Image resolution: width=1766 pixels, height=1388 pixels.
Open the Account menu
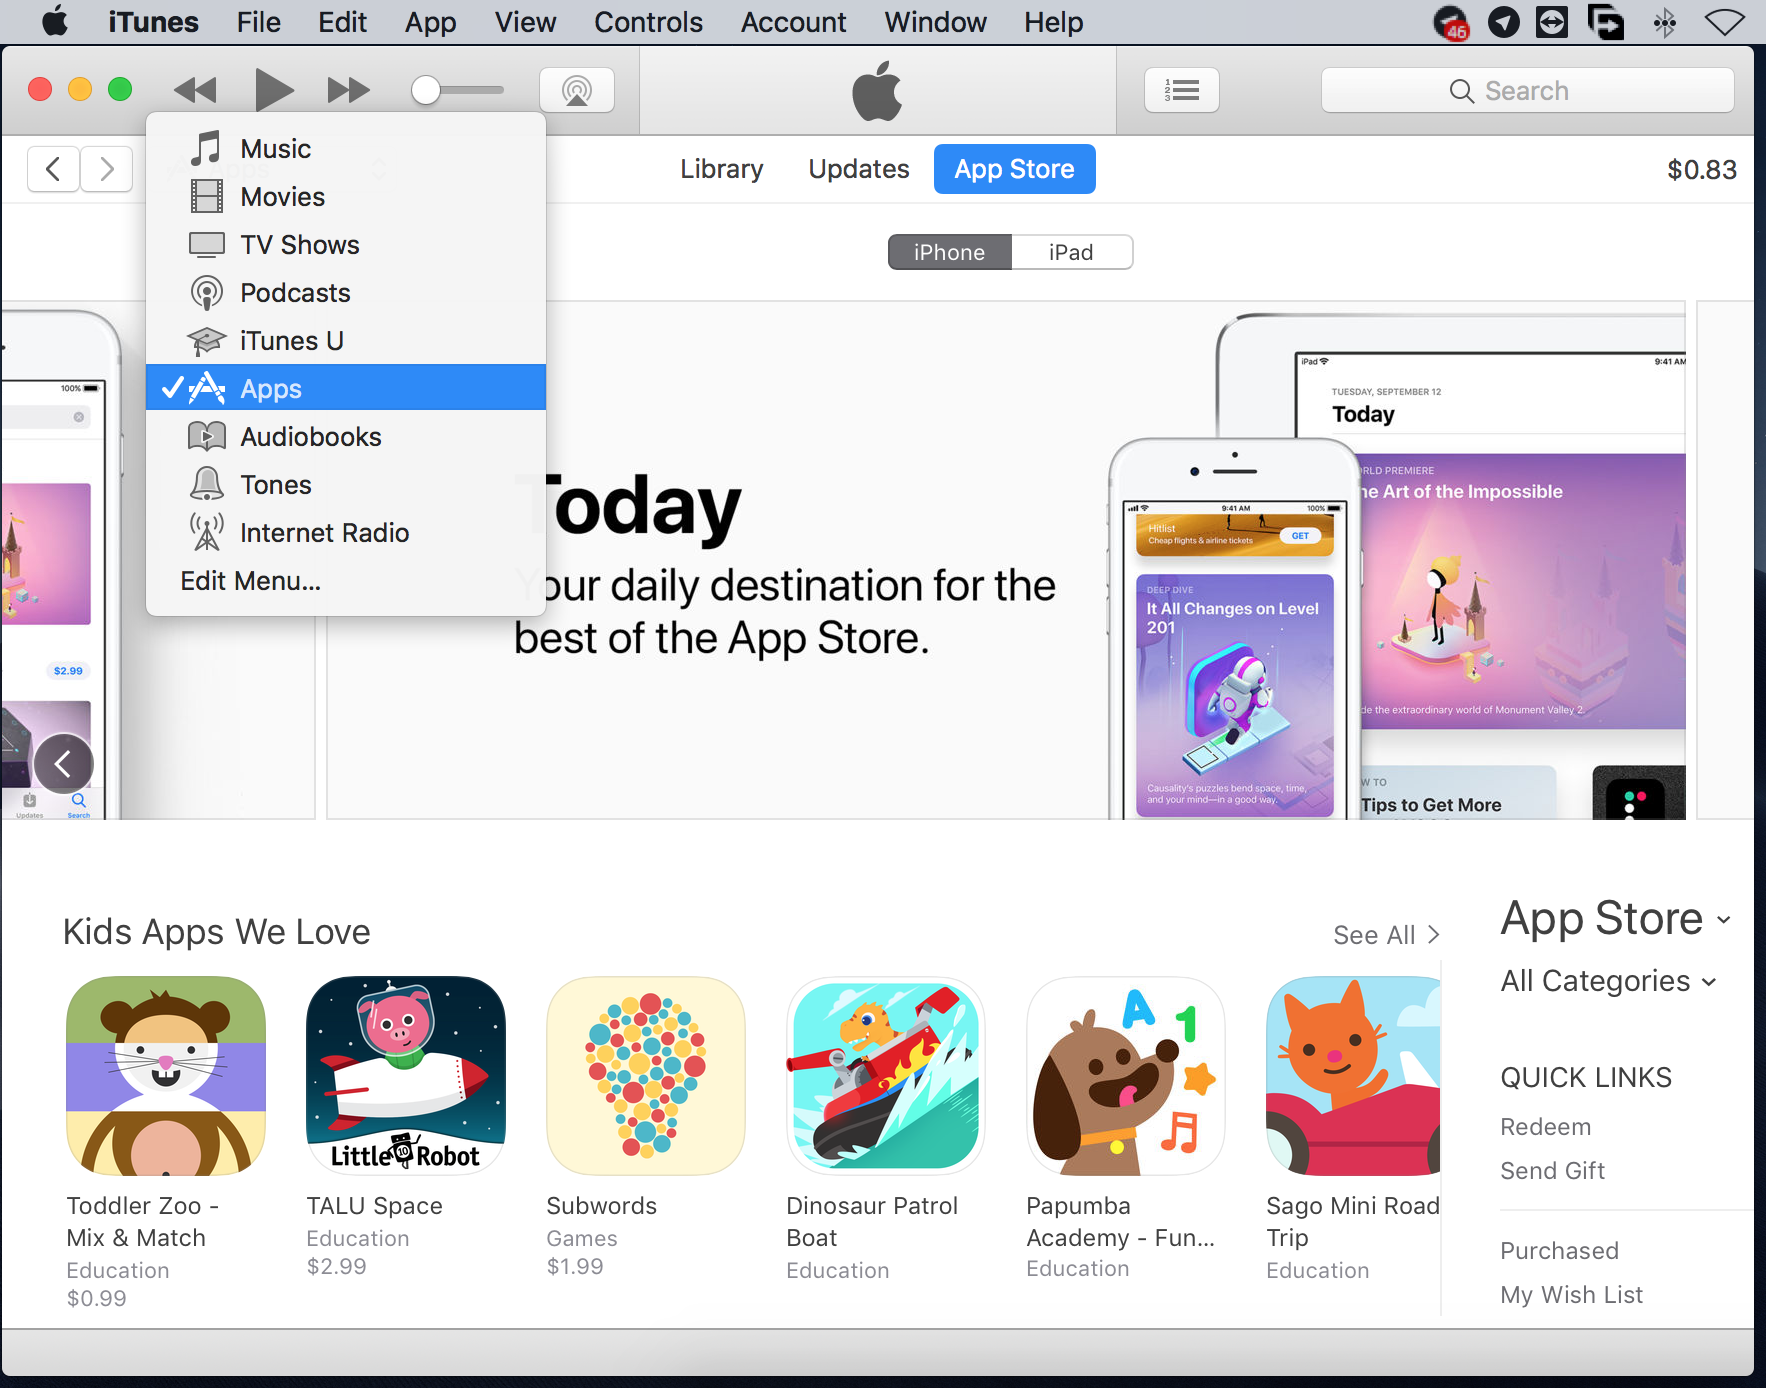[x=793, y=22]
